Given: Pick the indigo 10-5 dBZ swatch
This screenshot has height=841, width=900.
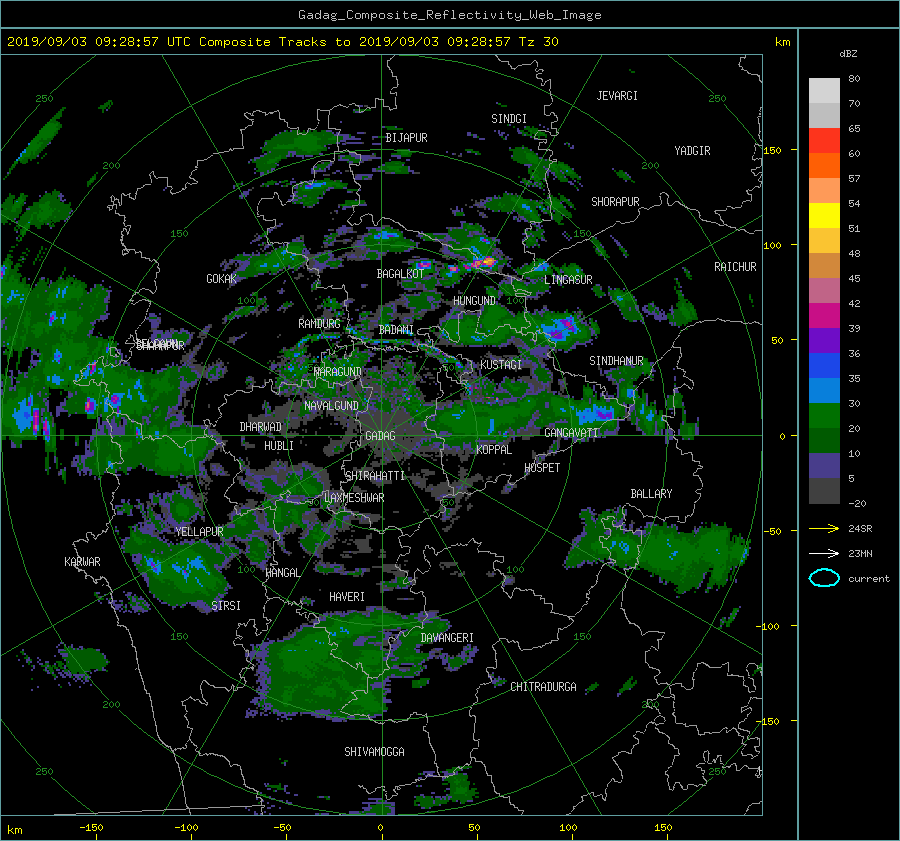Looking at the screenshot, I should (824, 466).
